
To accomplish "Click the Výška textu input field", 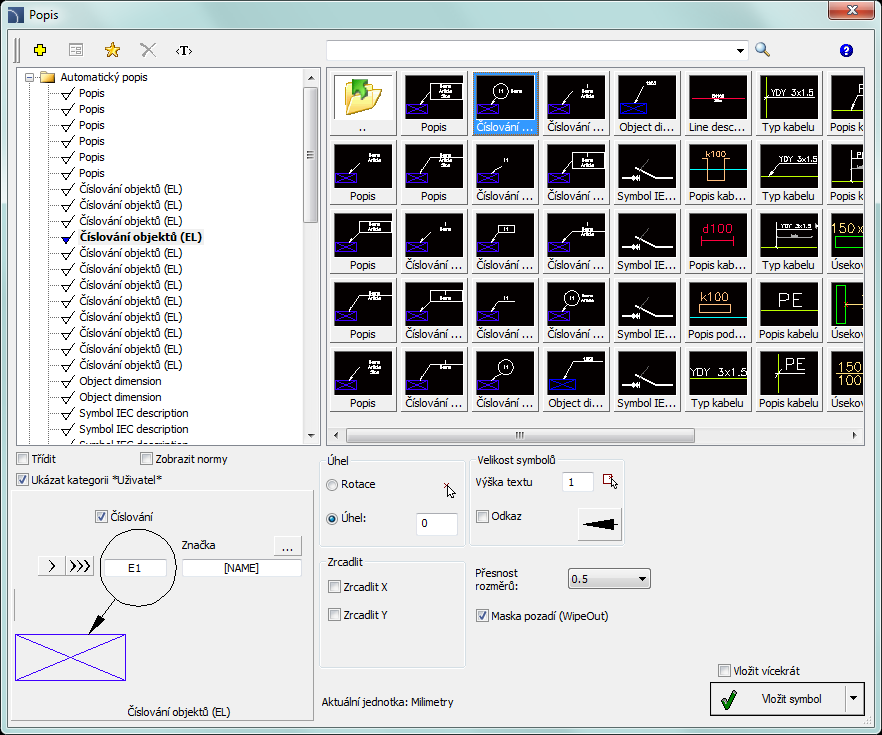I will (x=578, y=482).
